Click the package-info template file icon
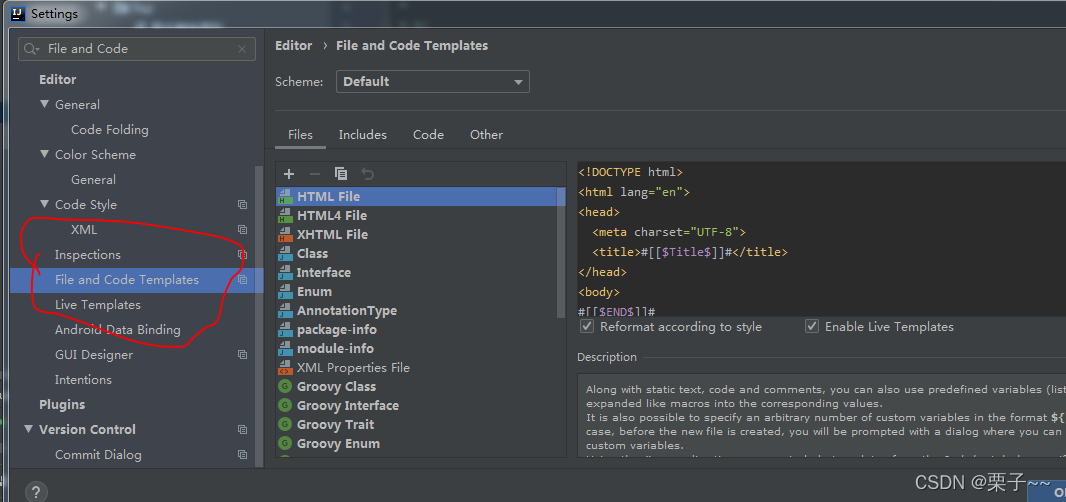 (285, 330)
